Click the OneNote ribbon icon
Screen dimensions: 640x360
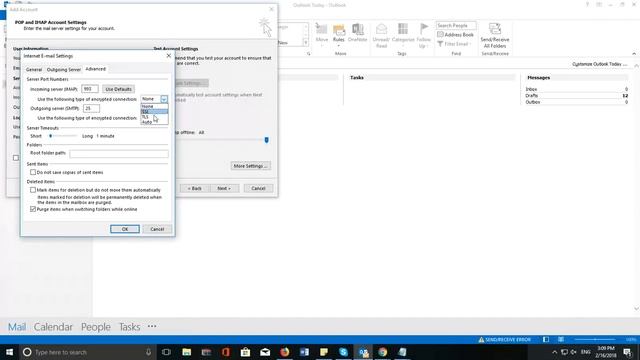click(x=358, y=33)
